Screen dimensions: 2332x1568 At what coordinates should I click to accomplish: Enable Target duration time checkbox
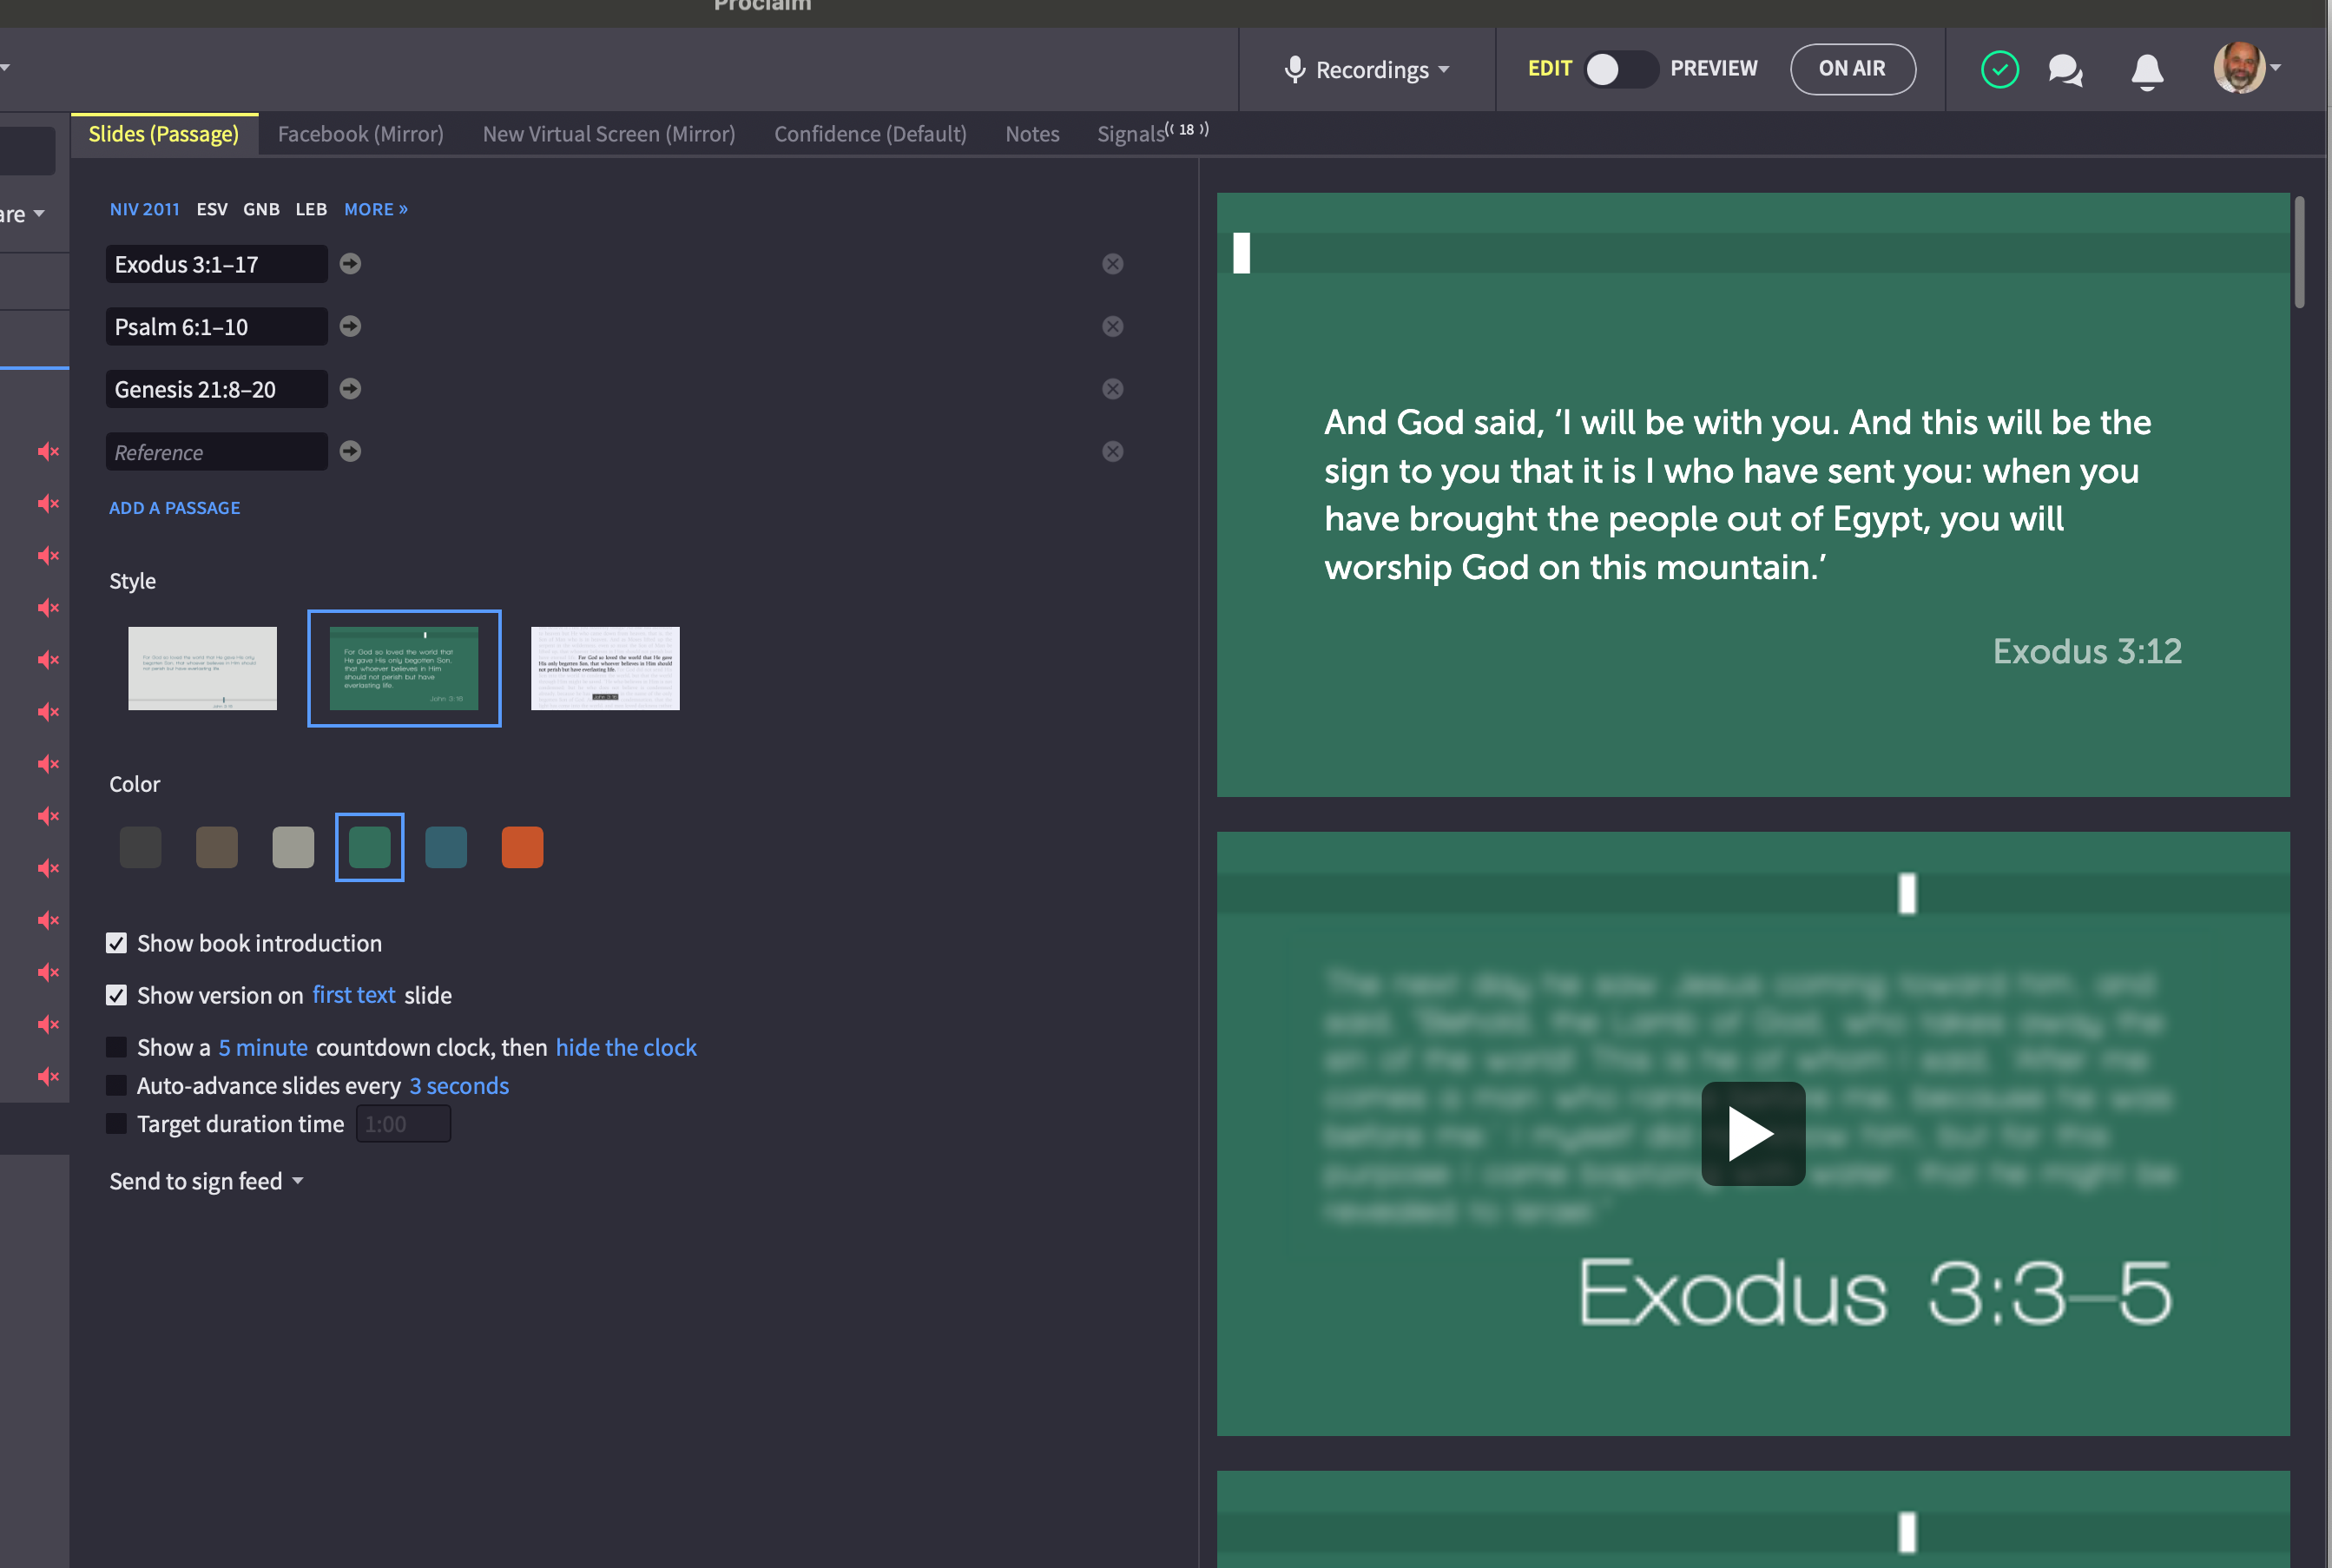click(117, 1124)
